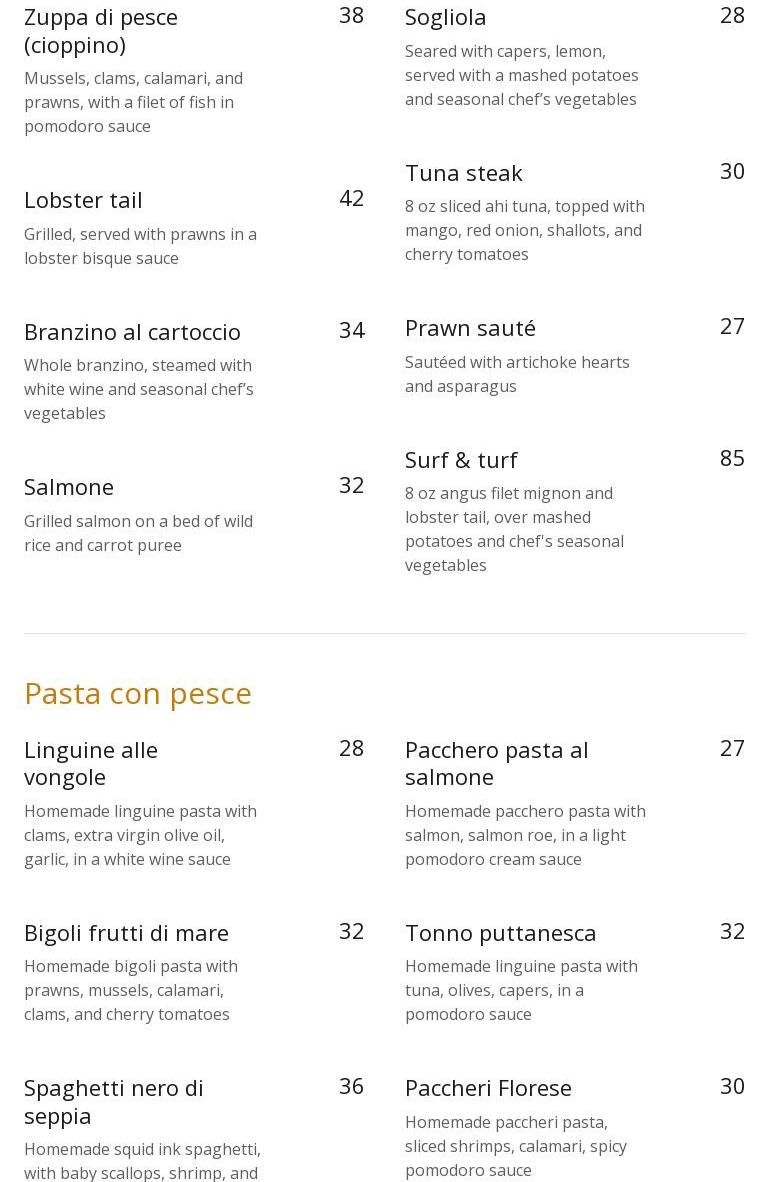770x1182 pixels.
Task: Choose the Spaghetti nero di seppia title
Action: click(x=113, y=1101)
